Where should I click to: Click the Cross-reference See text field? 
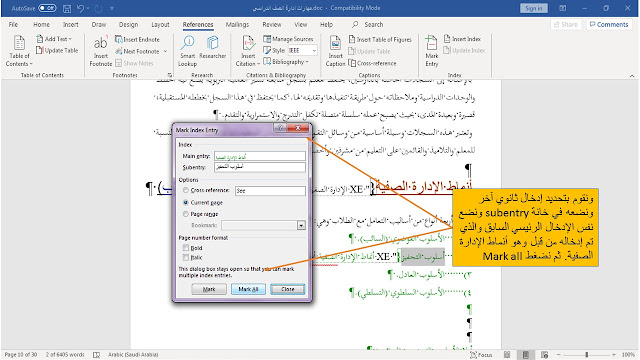click(270, 191)
